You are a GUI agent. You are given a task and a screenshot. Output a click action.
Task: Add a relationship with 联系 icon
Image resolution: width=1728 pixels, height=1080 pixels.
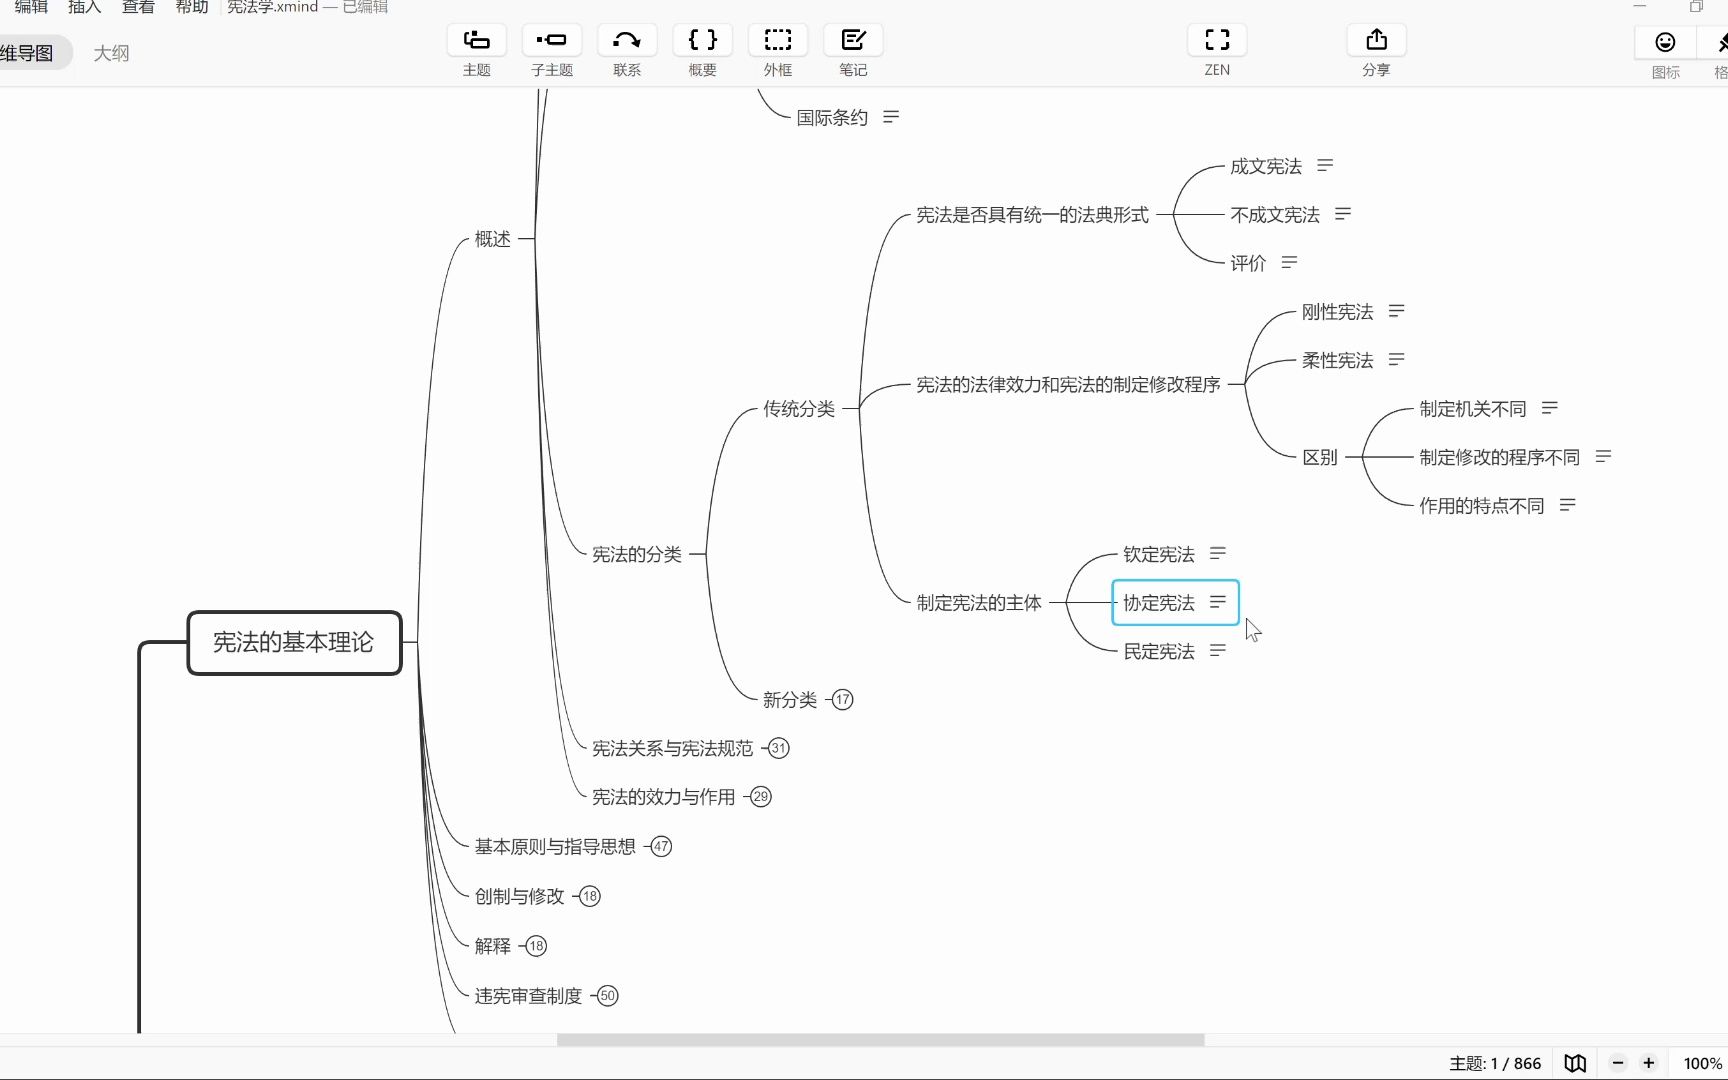(x=627, y=41)
